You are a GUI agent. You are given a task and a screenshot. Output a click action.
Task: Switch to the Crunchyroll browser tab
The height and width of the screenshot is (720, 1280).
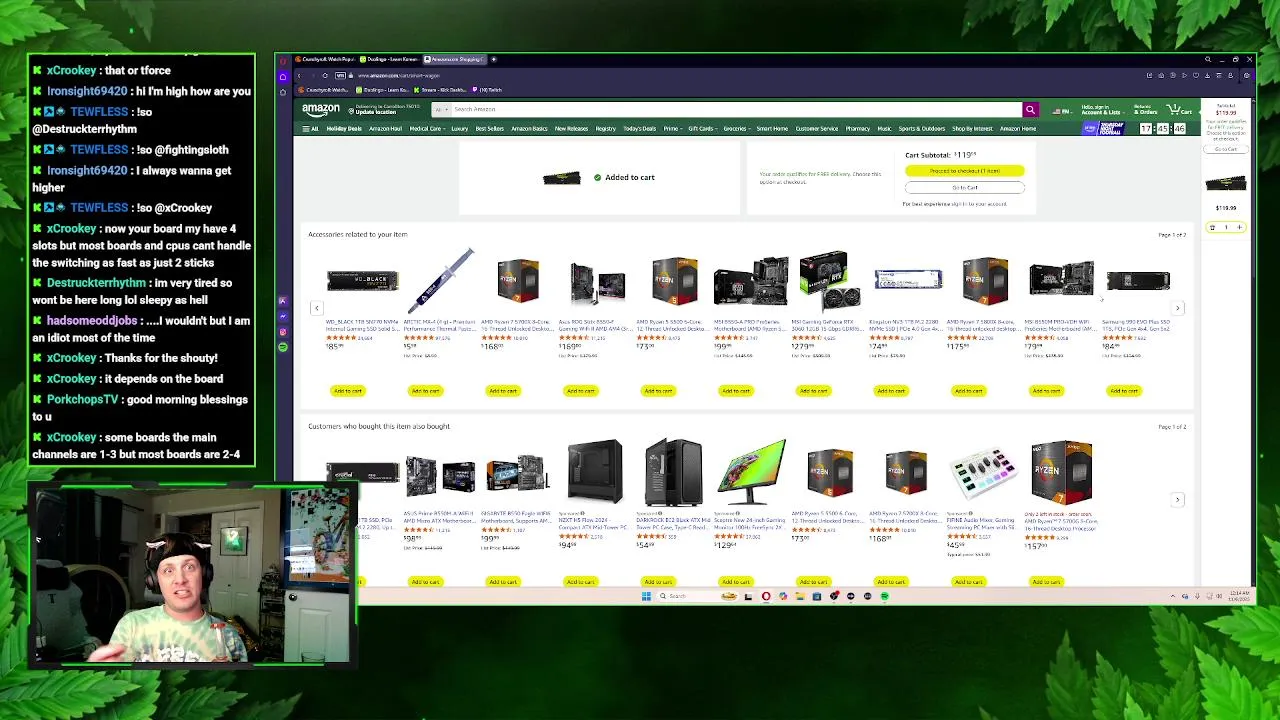click(x=324, y=59)
